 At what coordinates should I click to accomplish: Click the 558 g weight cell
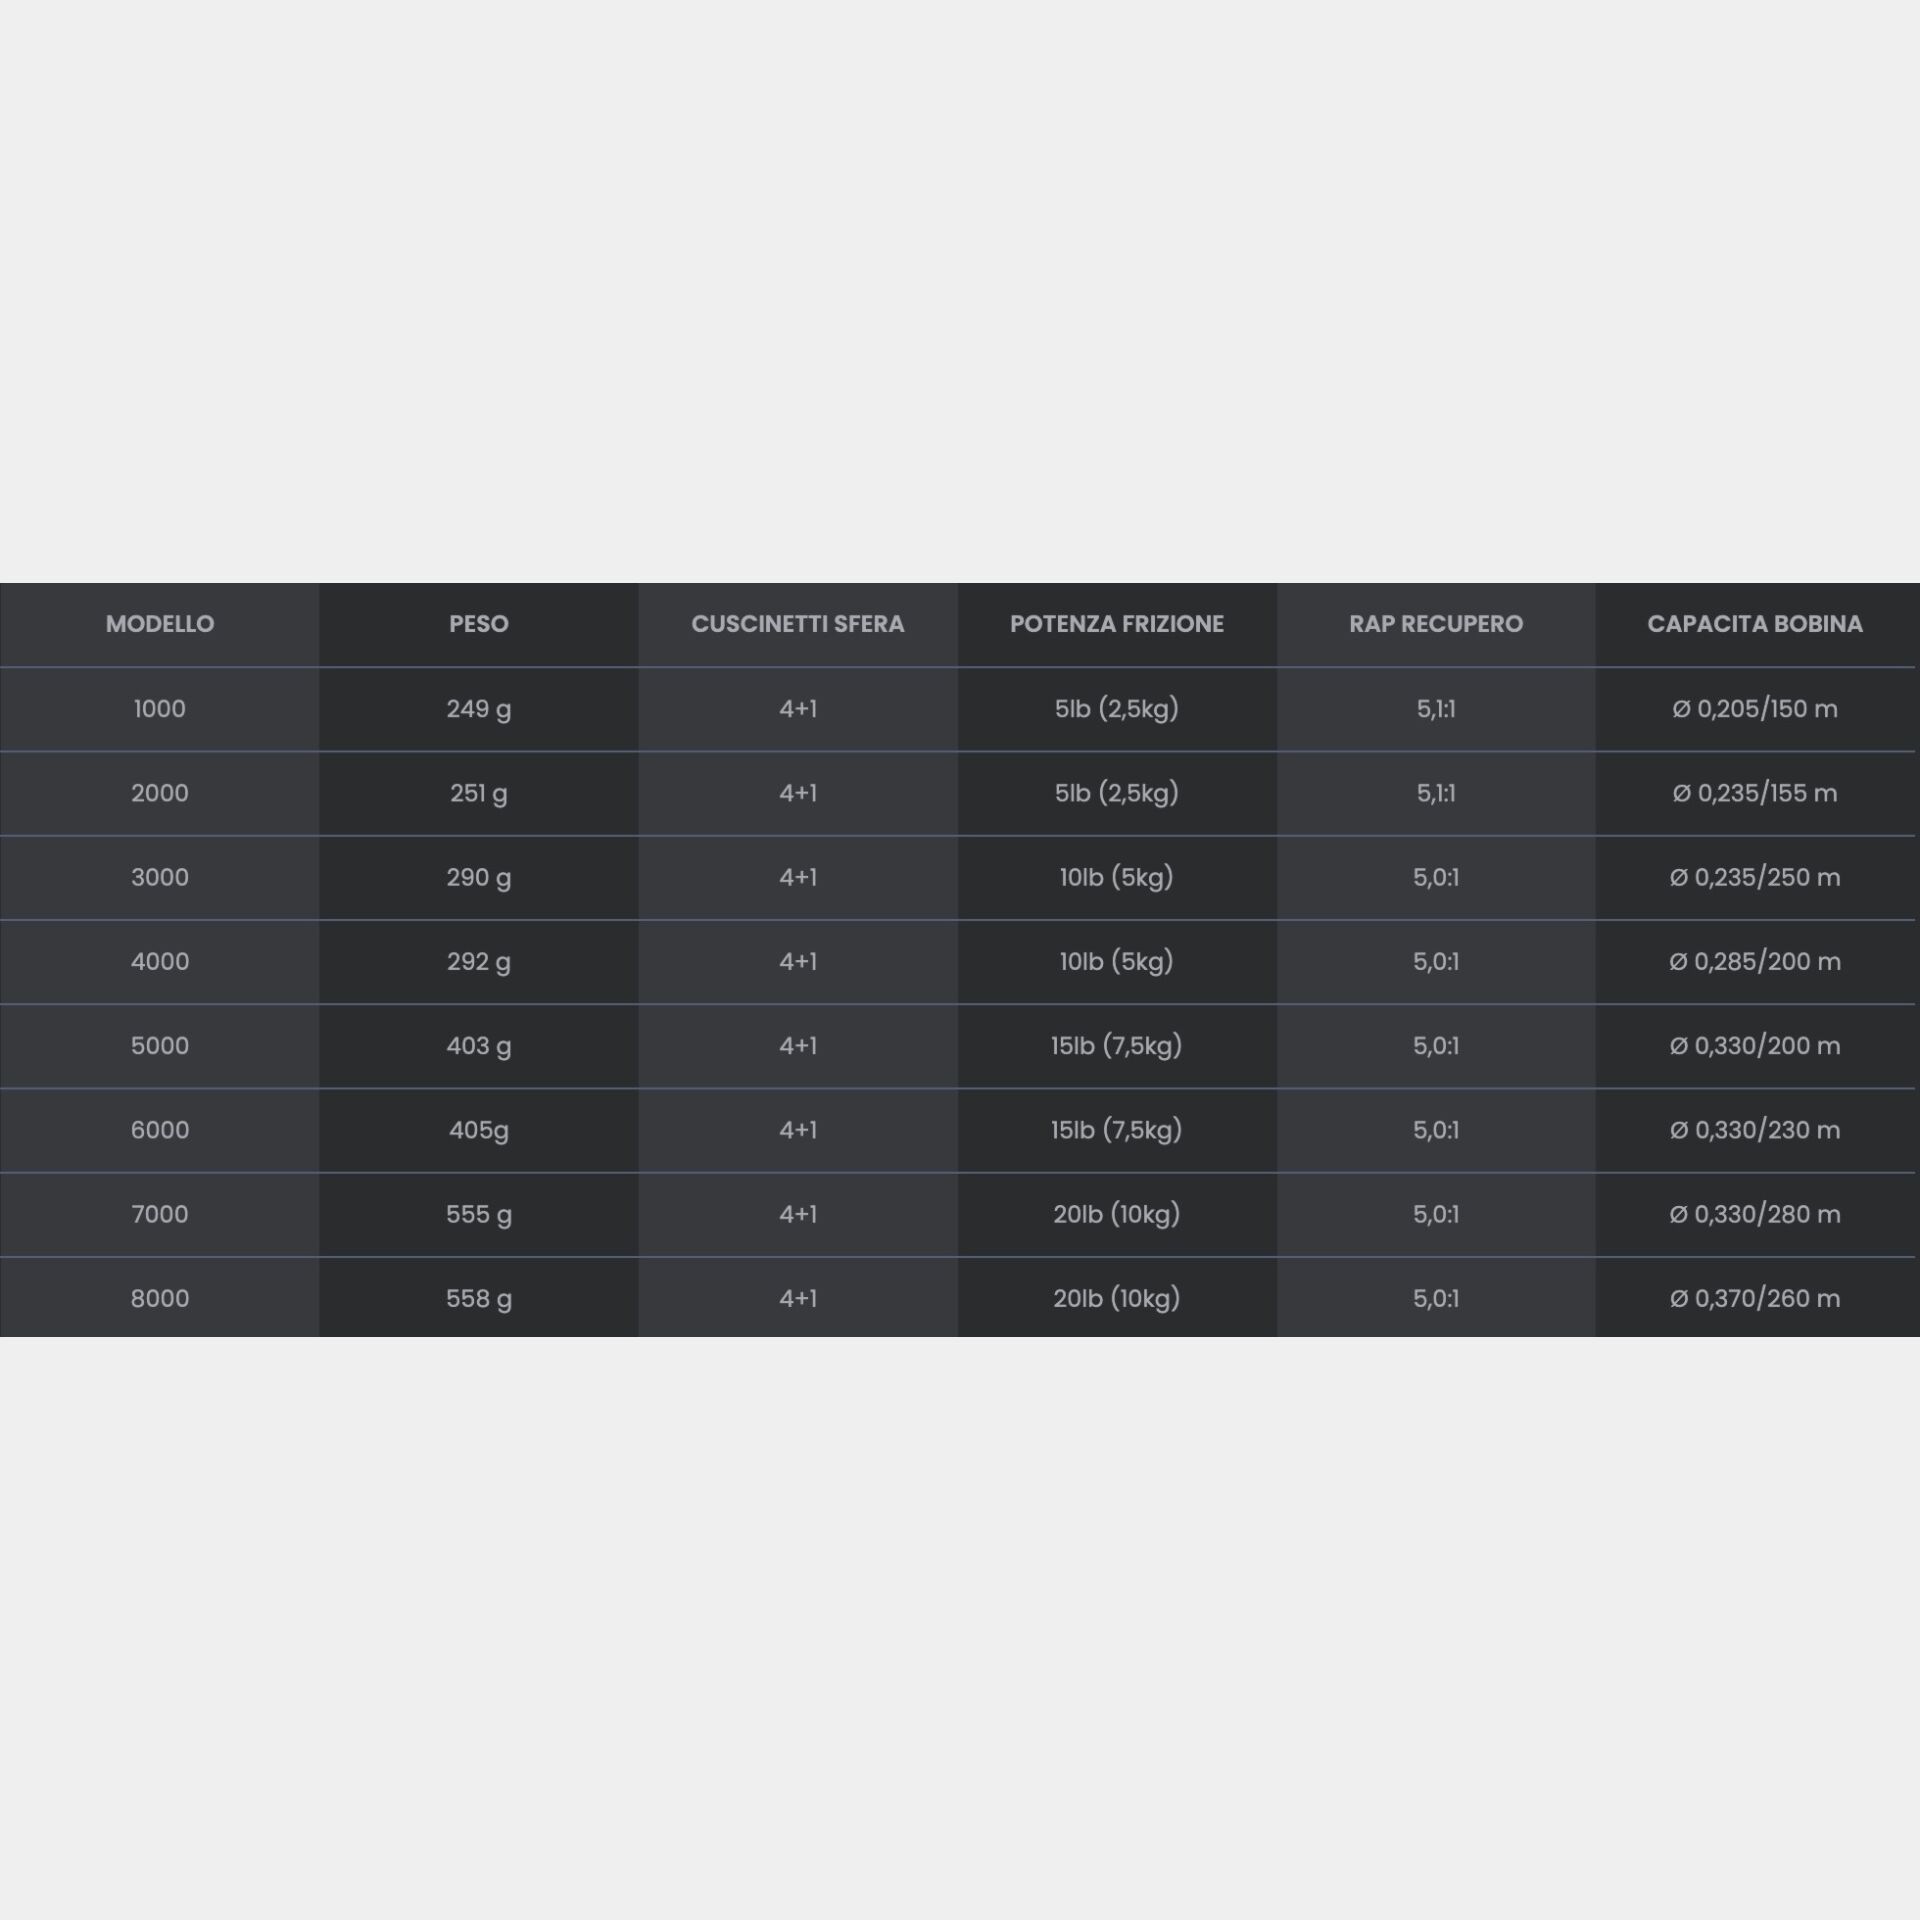[479, 1298]
